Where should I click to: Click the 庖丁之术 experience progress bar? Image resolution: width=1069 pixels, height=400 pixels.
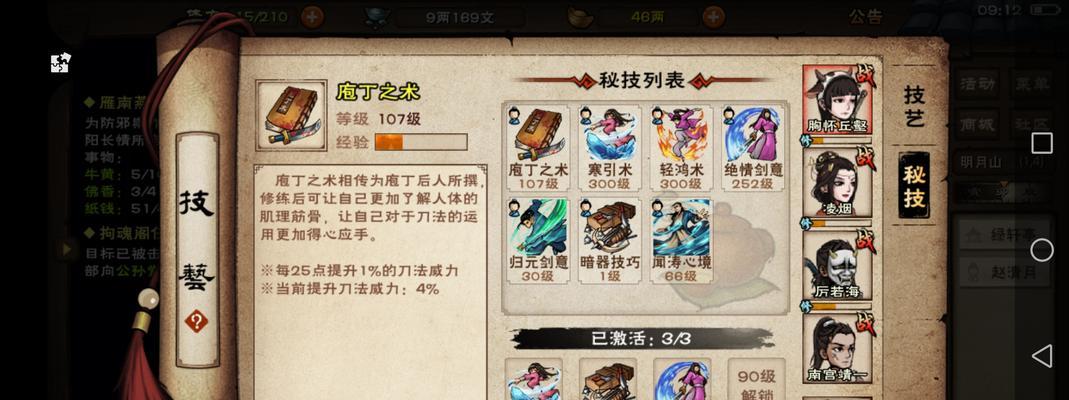(x=421, y=142)
